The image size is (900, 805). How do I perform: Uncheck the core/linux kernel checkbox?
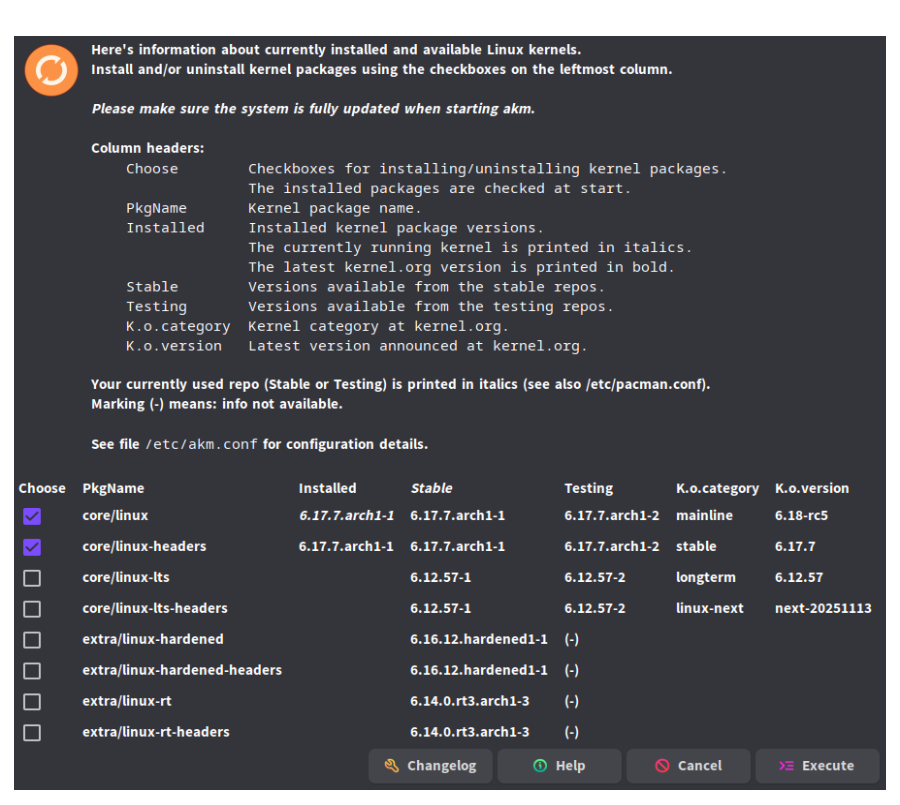pyautogui.click(x=32, y=516)
